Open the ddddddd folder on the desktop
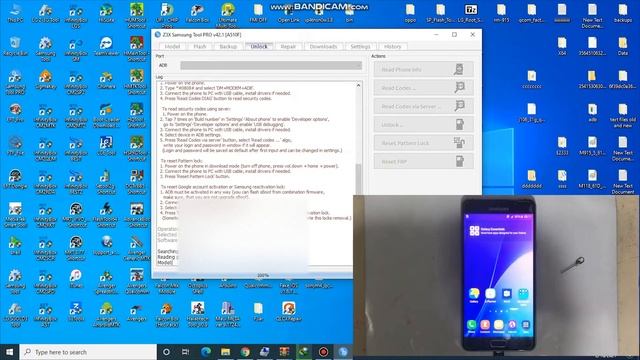This screenshot has height=360, width=640. (531, 179)
